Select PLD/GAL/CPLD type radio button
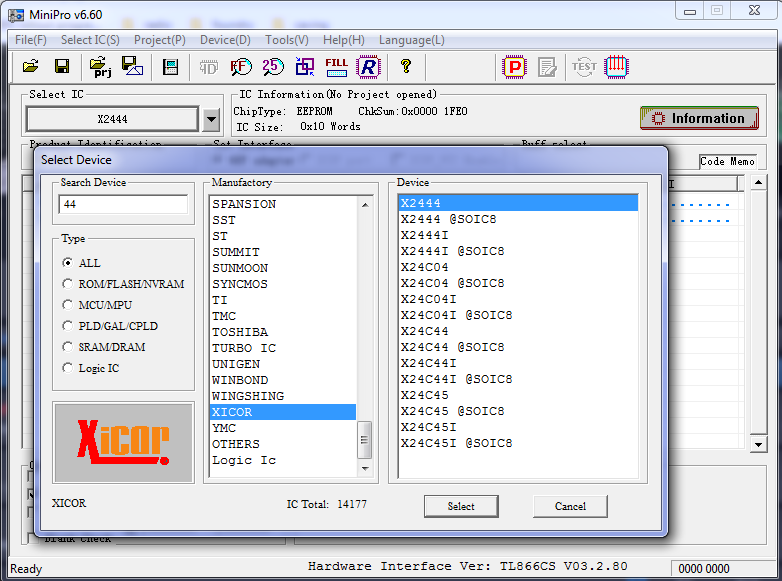Screen dimensions: 782x581 [67, 326]
